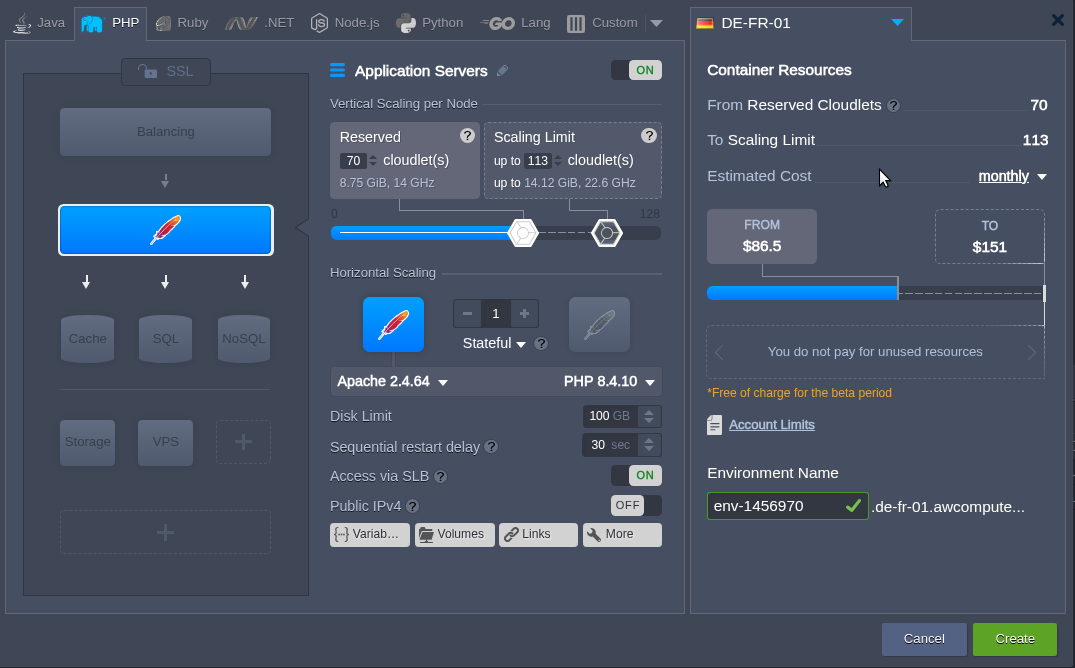Click the Disk Limit value field

609,416
